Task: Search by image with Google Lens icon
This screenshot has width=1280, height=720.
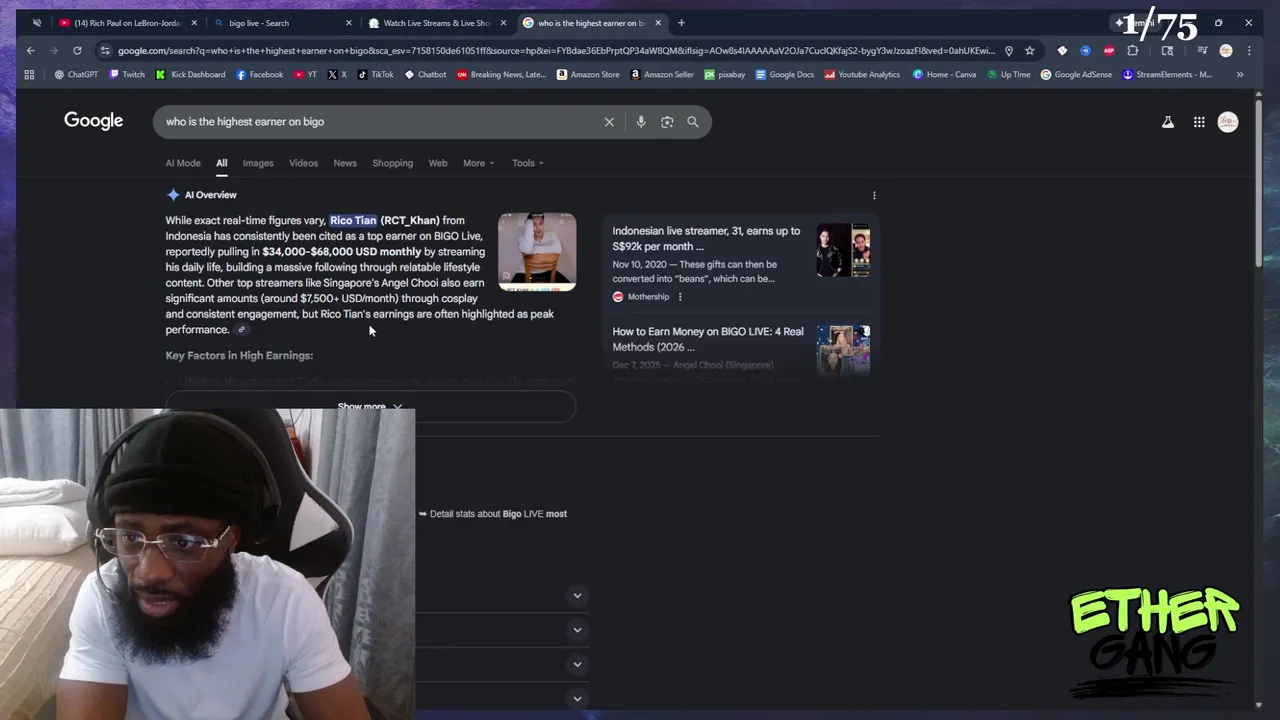Action: pos(667,122)
